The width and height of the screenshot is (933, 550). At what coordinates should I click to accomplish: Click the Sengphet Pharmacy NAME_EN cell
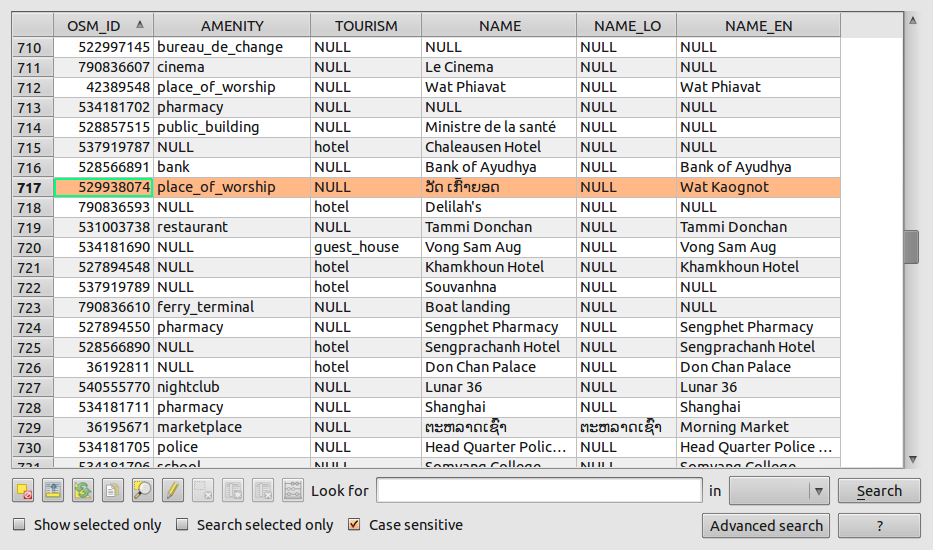coord(759,327)
